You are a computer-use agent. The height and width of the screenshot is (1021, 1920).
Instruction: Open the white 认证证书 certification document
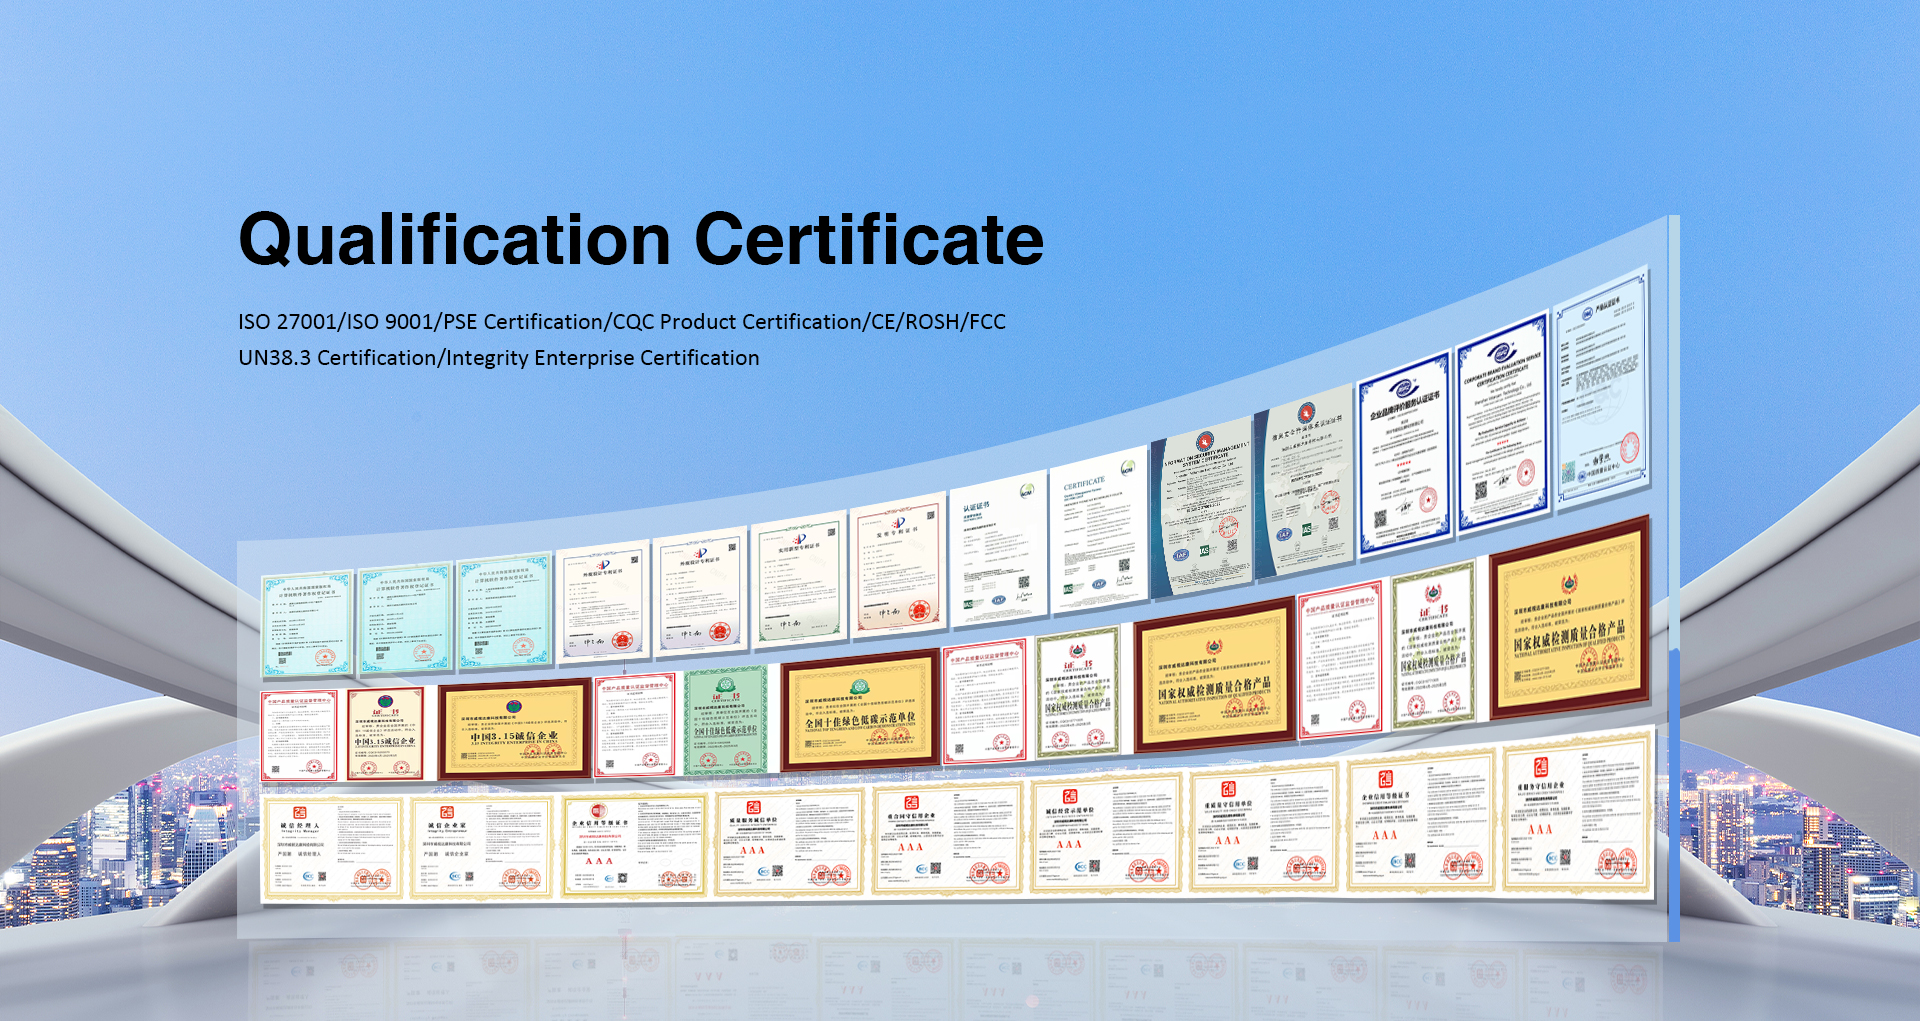(x=998, y=548)
